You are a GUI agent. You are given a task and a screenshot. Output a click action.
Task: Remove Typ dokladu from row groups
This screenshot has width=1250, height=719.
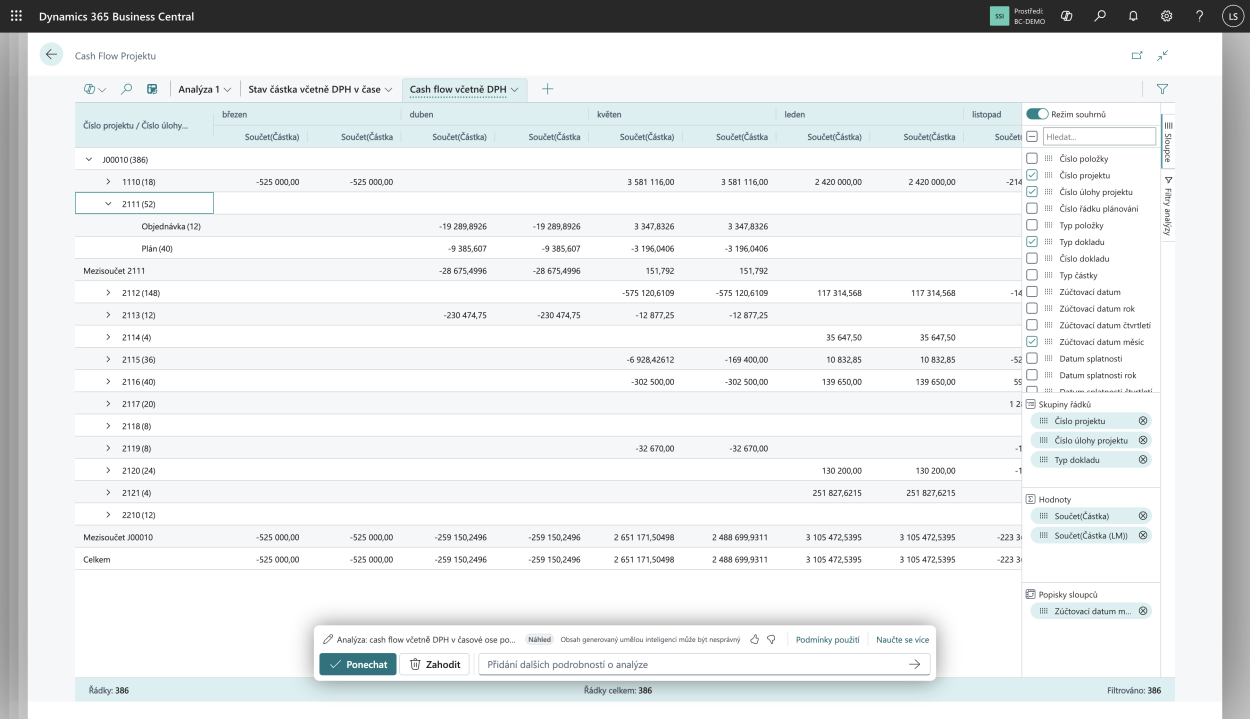tap(1143, 460)
